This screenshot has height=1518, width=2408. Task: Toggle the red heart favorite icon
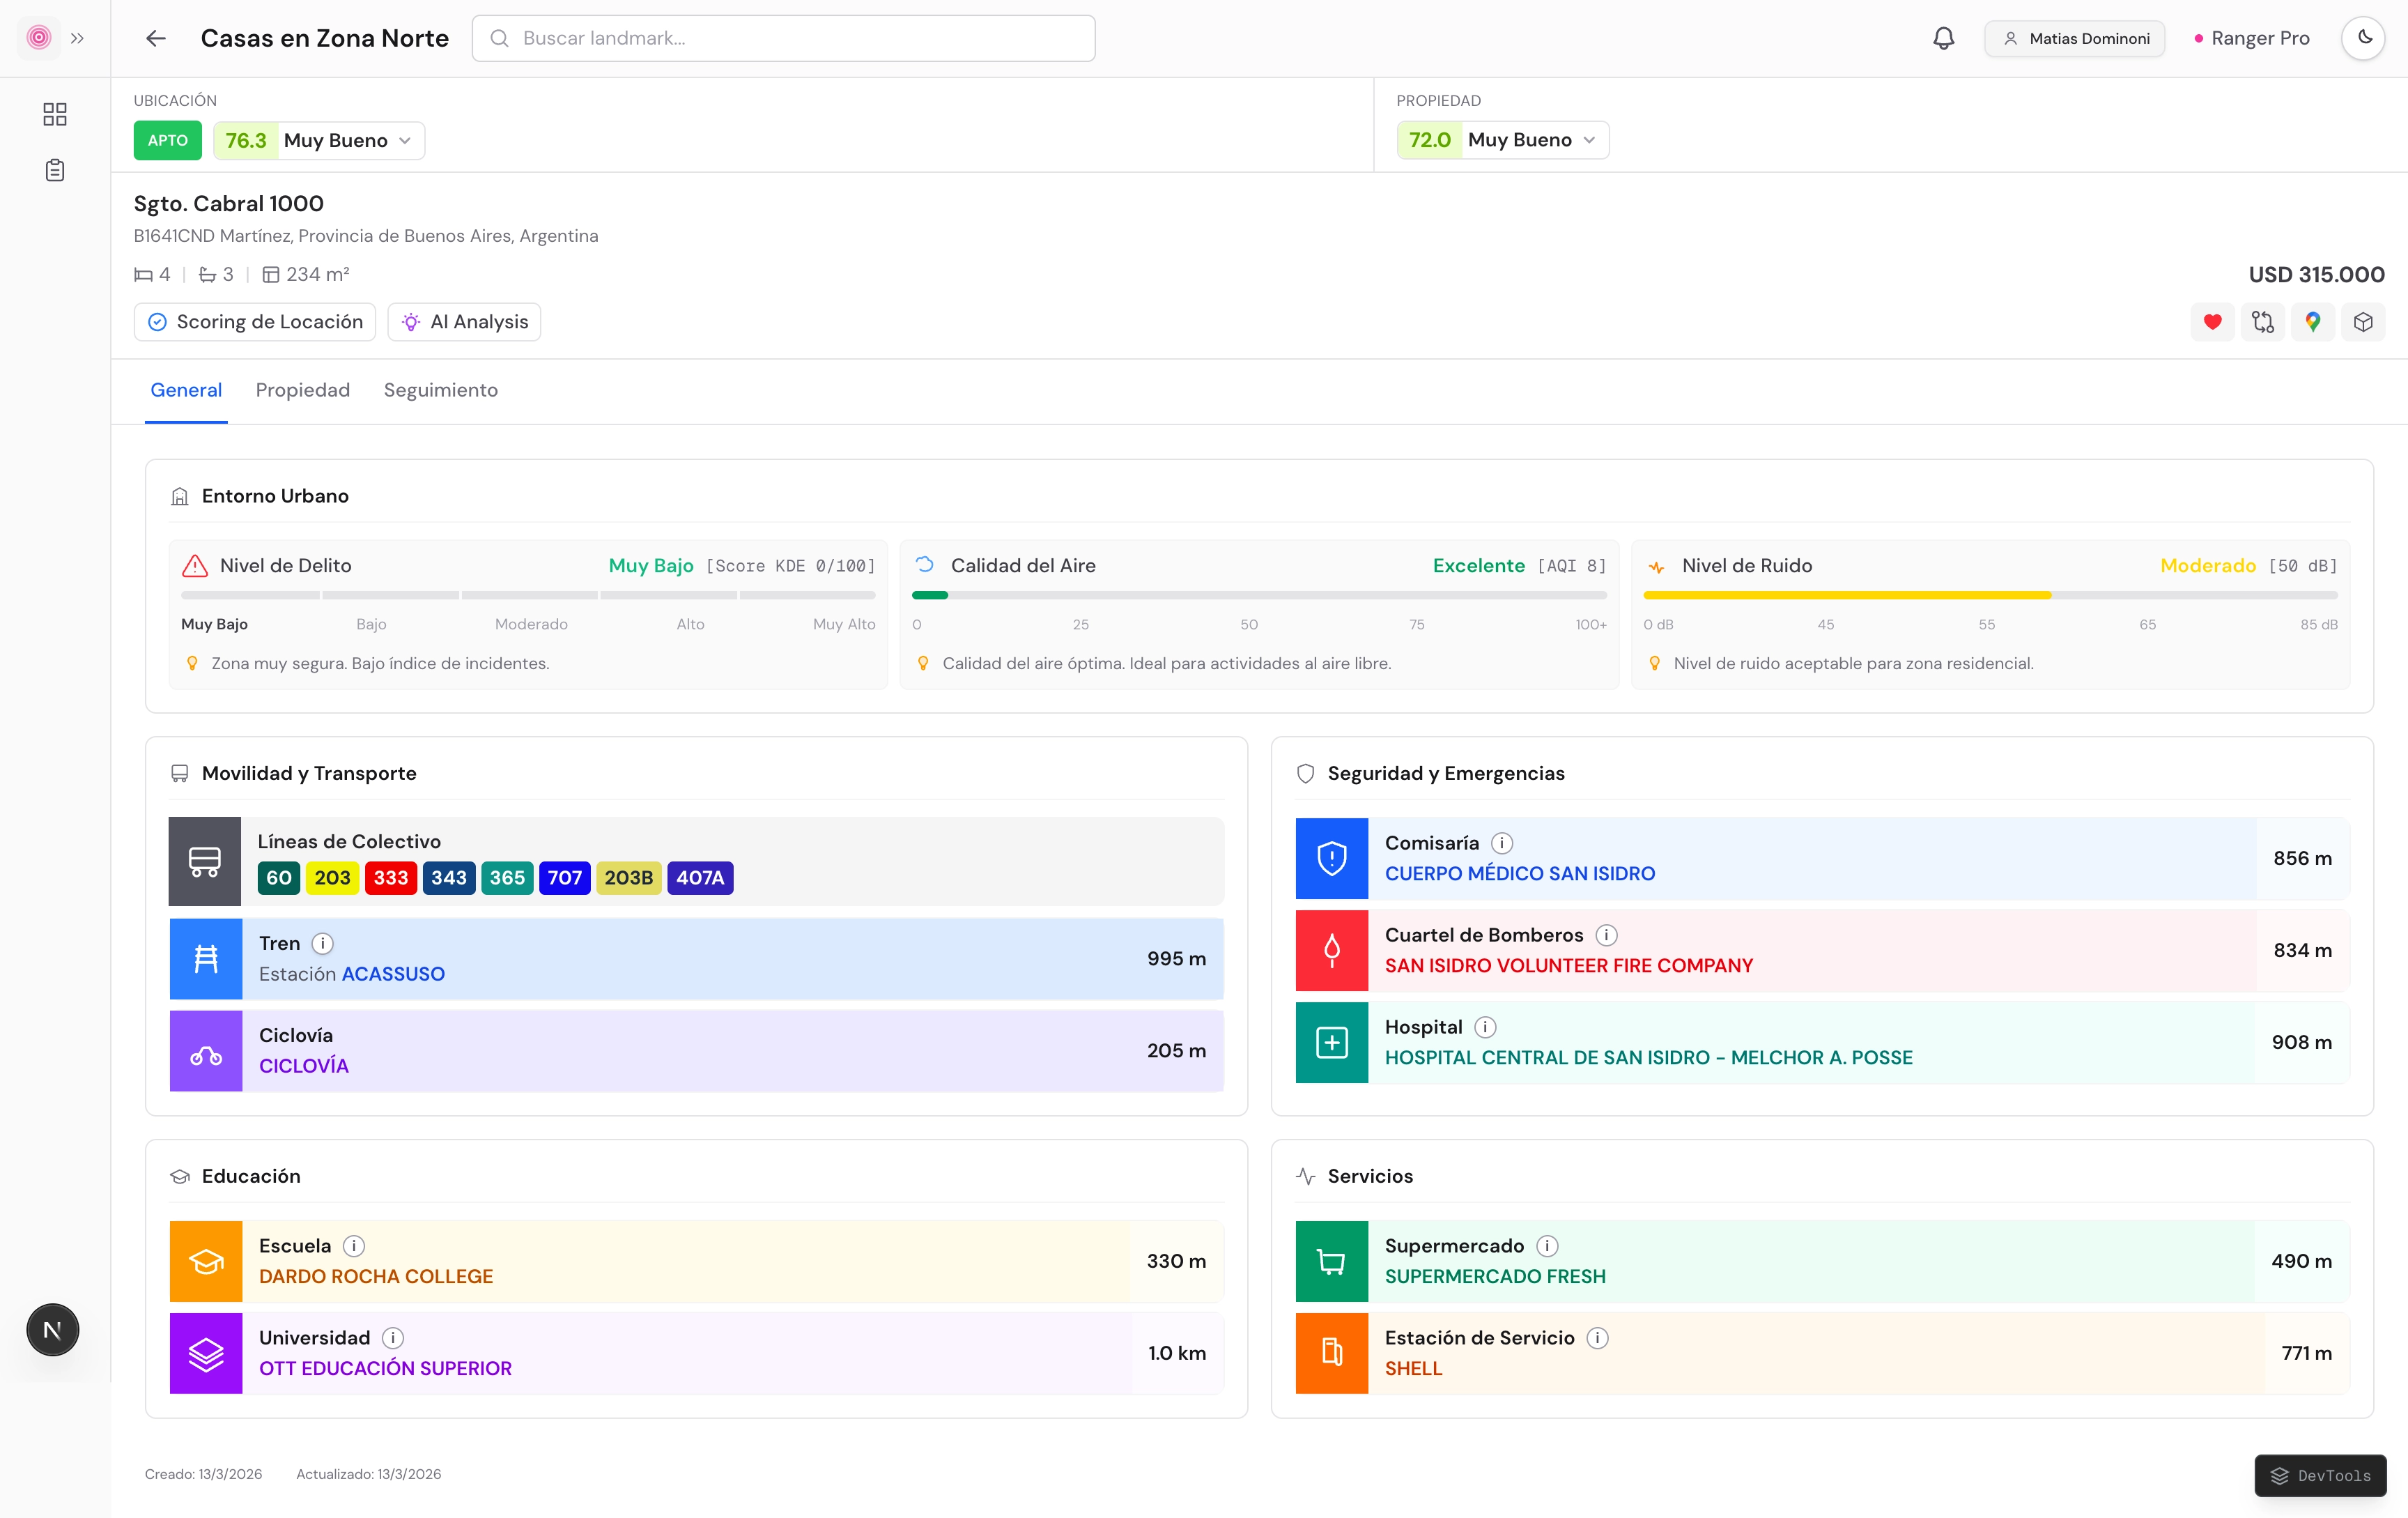(x=2212, y=322)
